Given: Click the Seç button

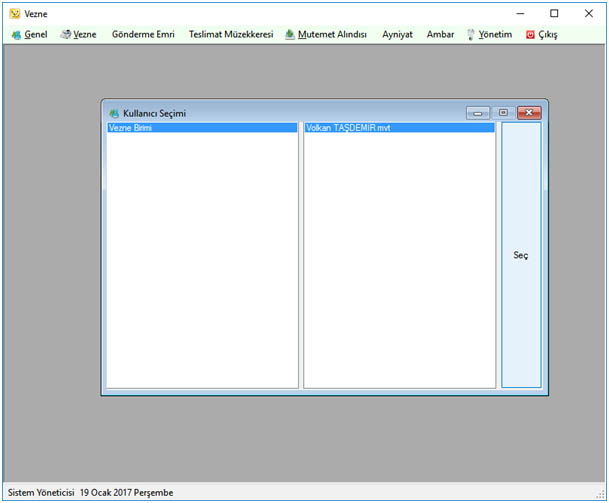Looking at the screenshot, I should coord(521,255).
